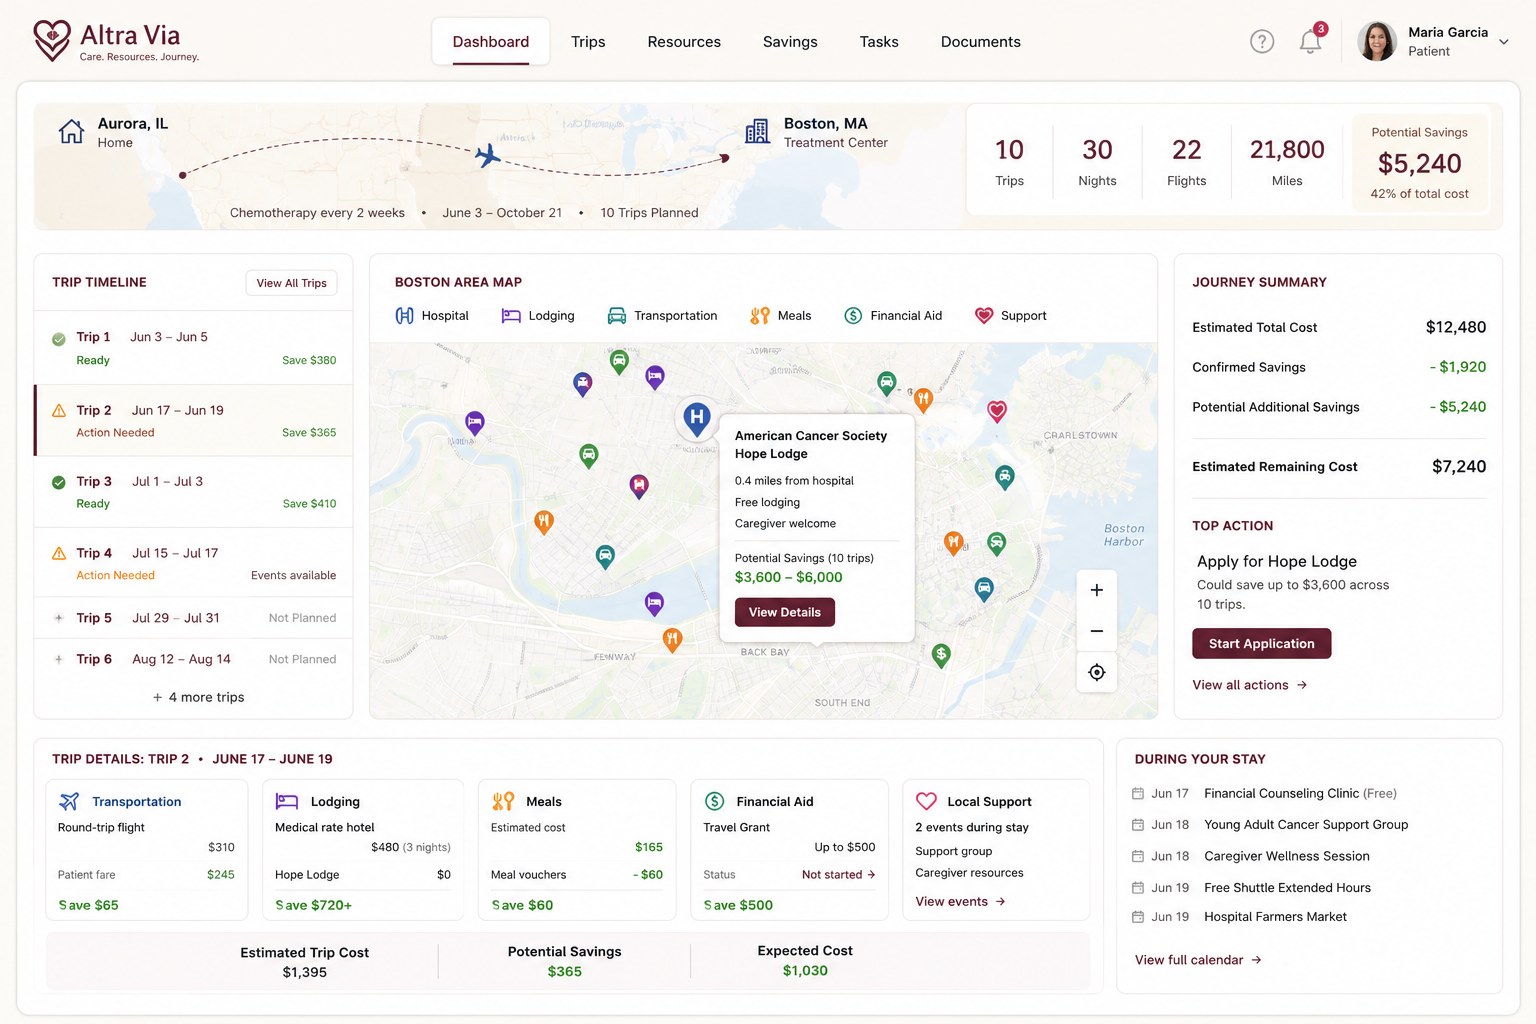Click the Potential Savings $5,240 card
The width and height of the screenshot is (1536, 1024).
point(1419,162)
